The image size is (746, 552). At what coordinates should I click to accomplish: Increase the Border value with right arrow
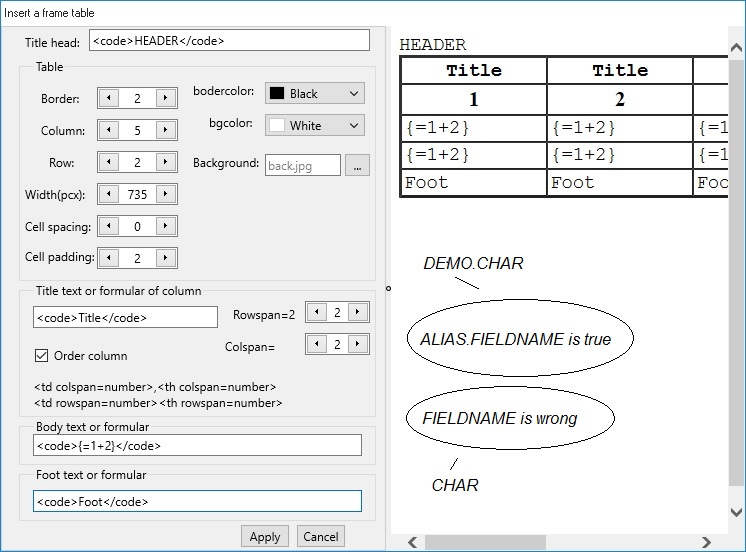(x=166, y=98)
